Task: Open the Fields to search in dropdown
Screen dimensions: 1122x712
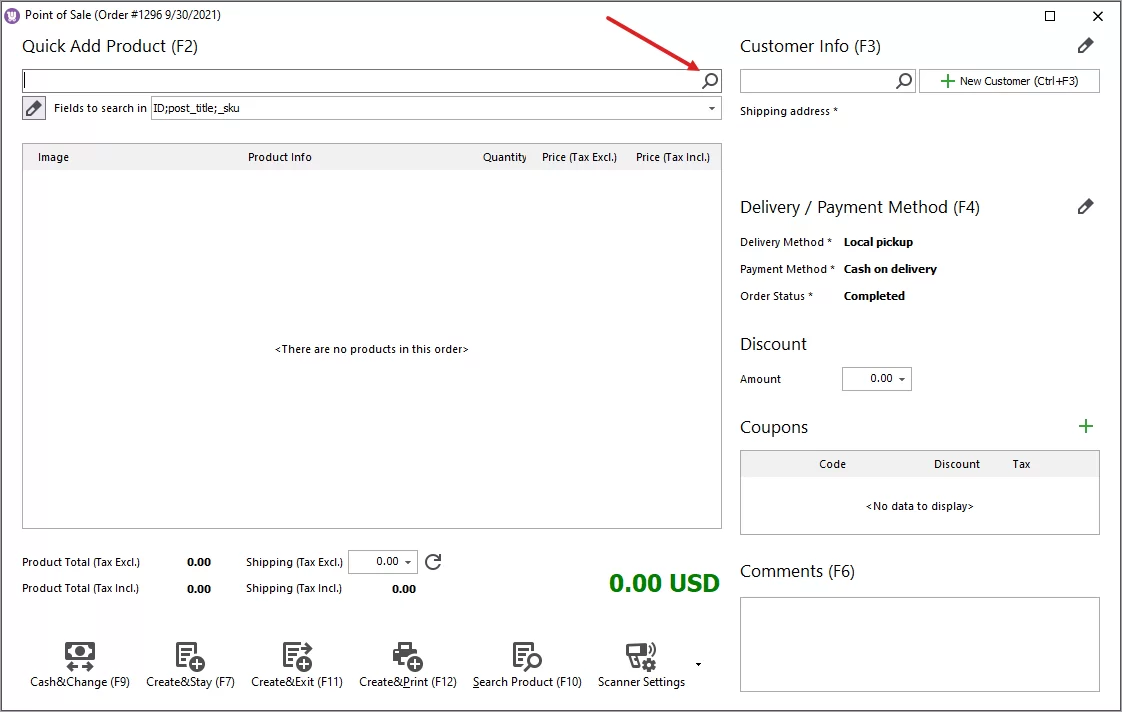Action: pyautogui.click(x=711, y=107)
